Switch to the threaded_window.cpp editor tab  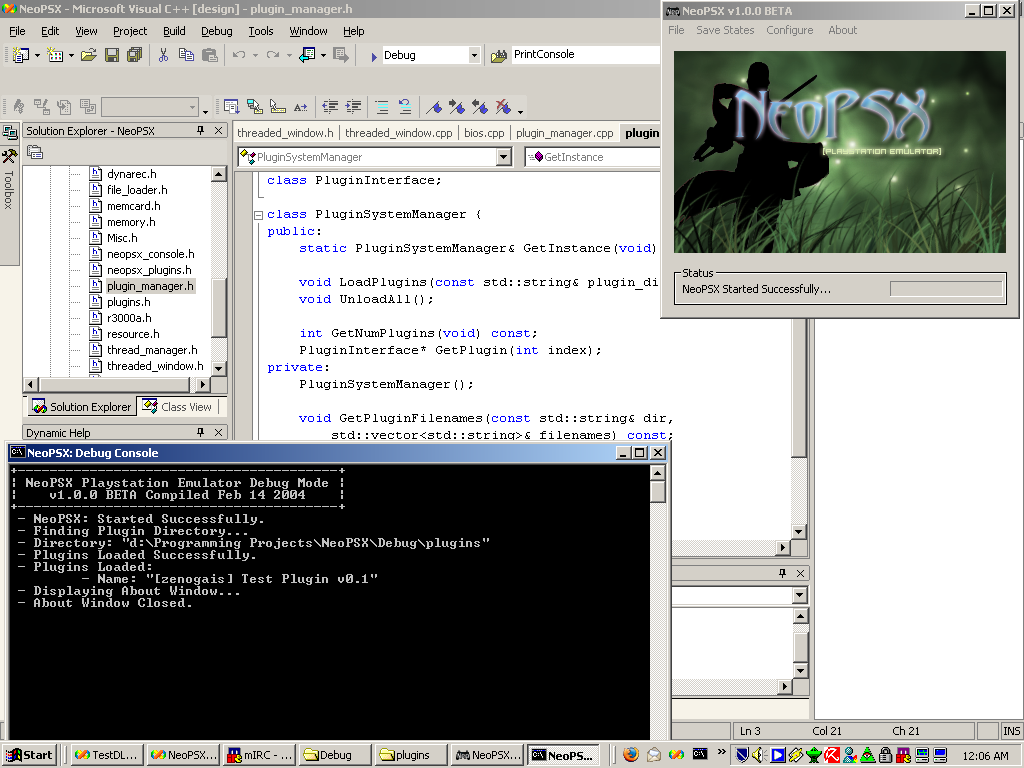398,133
